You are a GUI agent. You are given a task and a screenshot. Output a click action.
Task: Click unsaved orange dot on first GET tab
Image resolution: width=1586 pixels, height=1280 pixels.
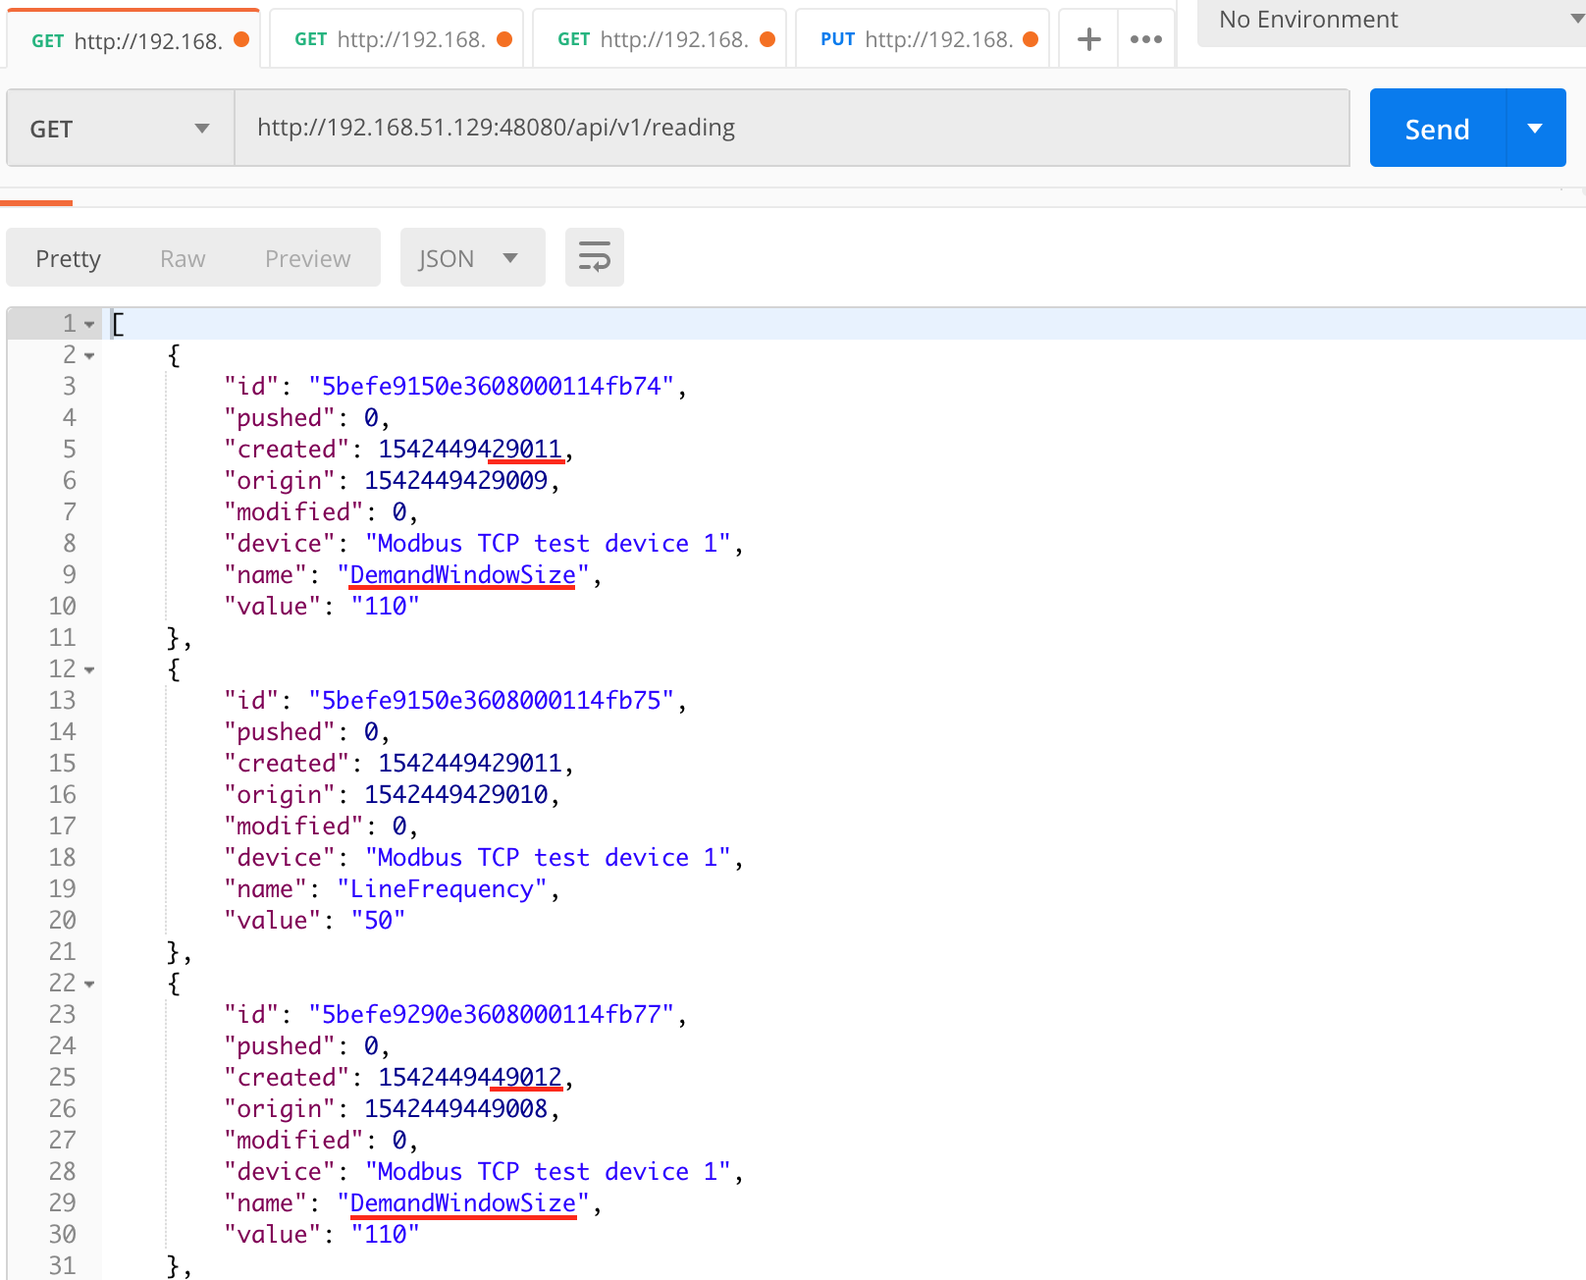pyautogui.click(x=241, y=39)
